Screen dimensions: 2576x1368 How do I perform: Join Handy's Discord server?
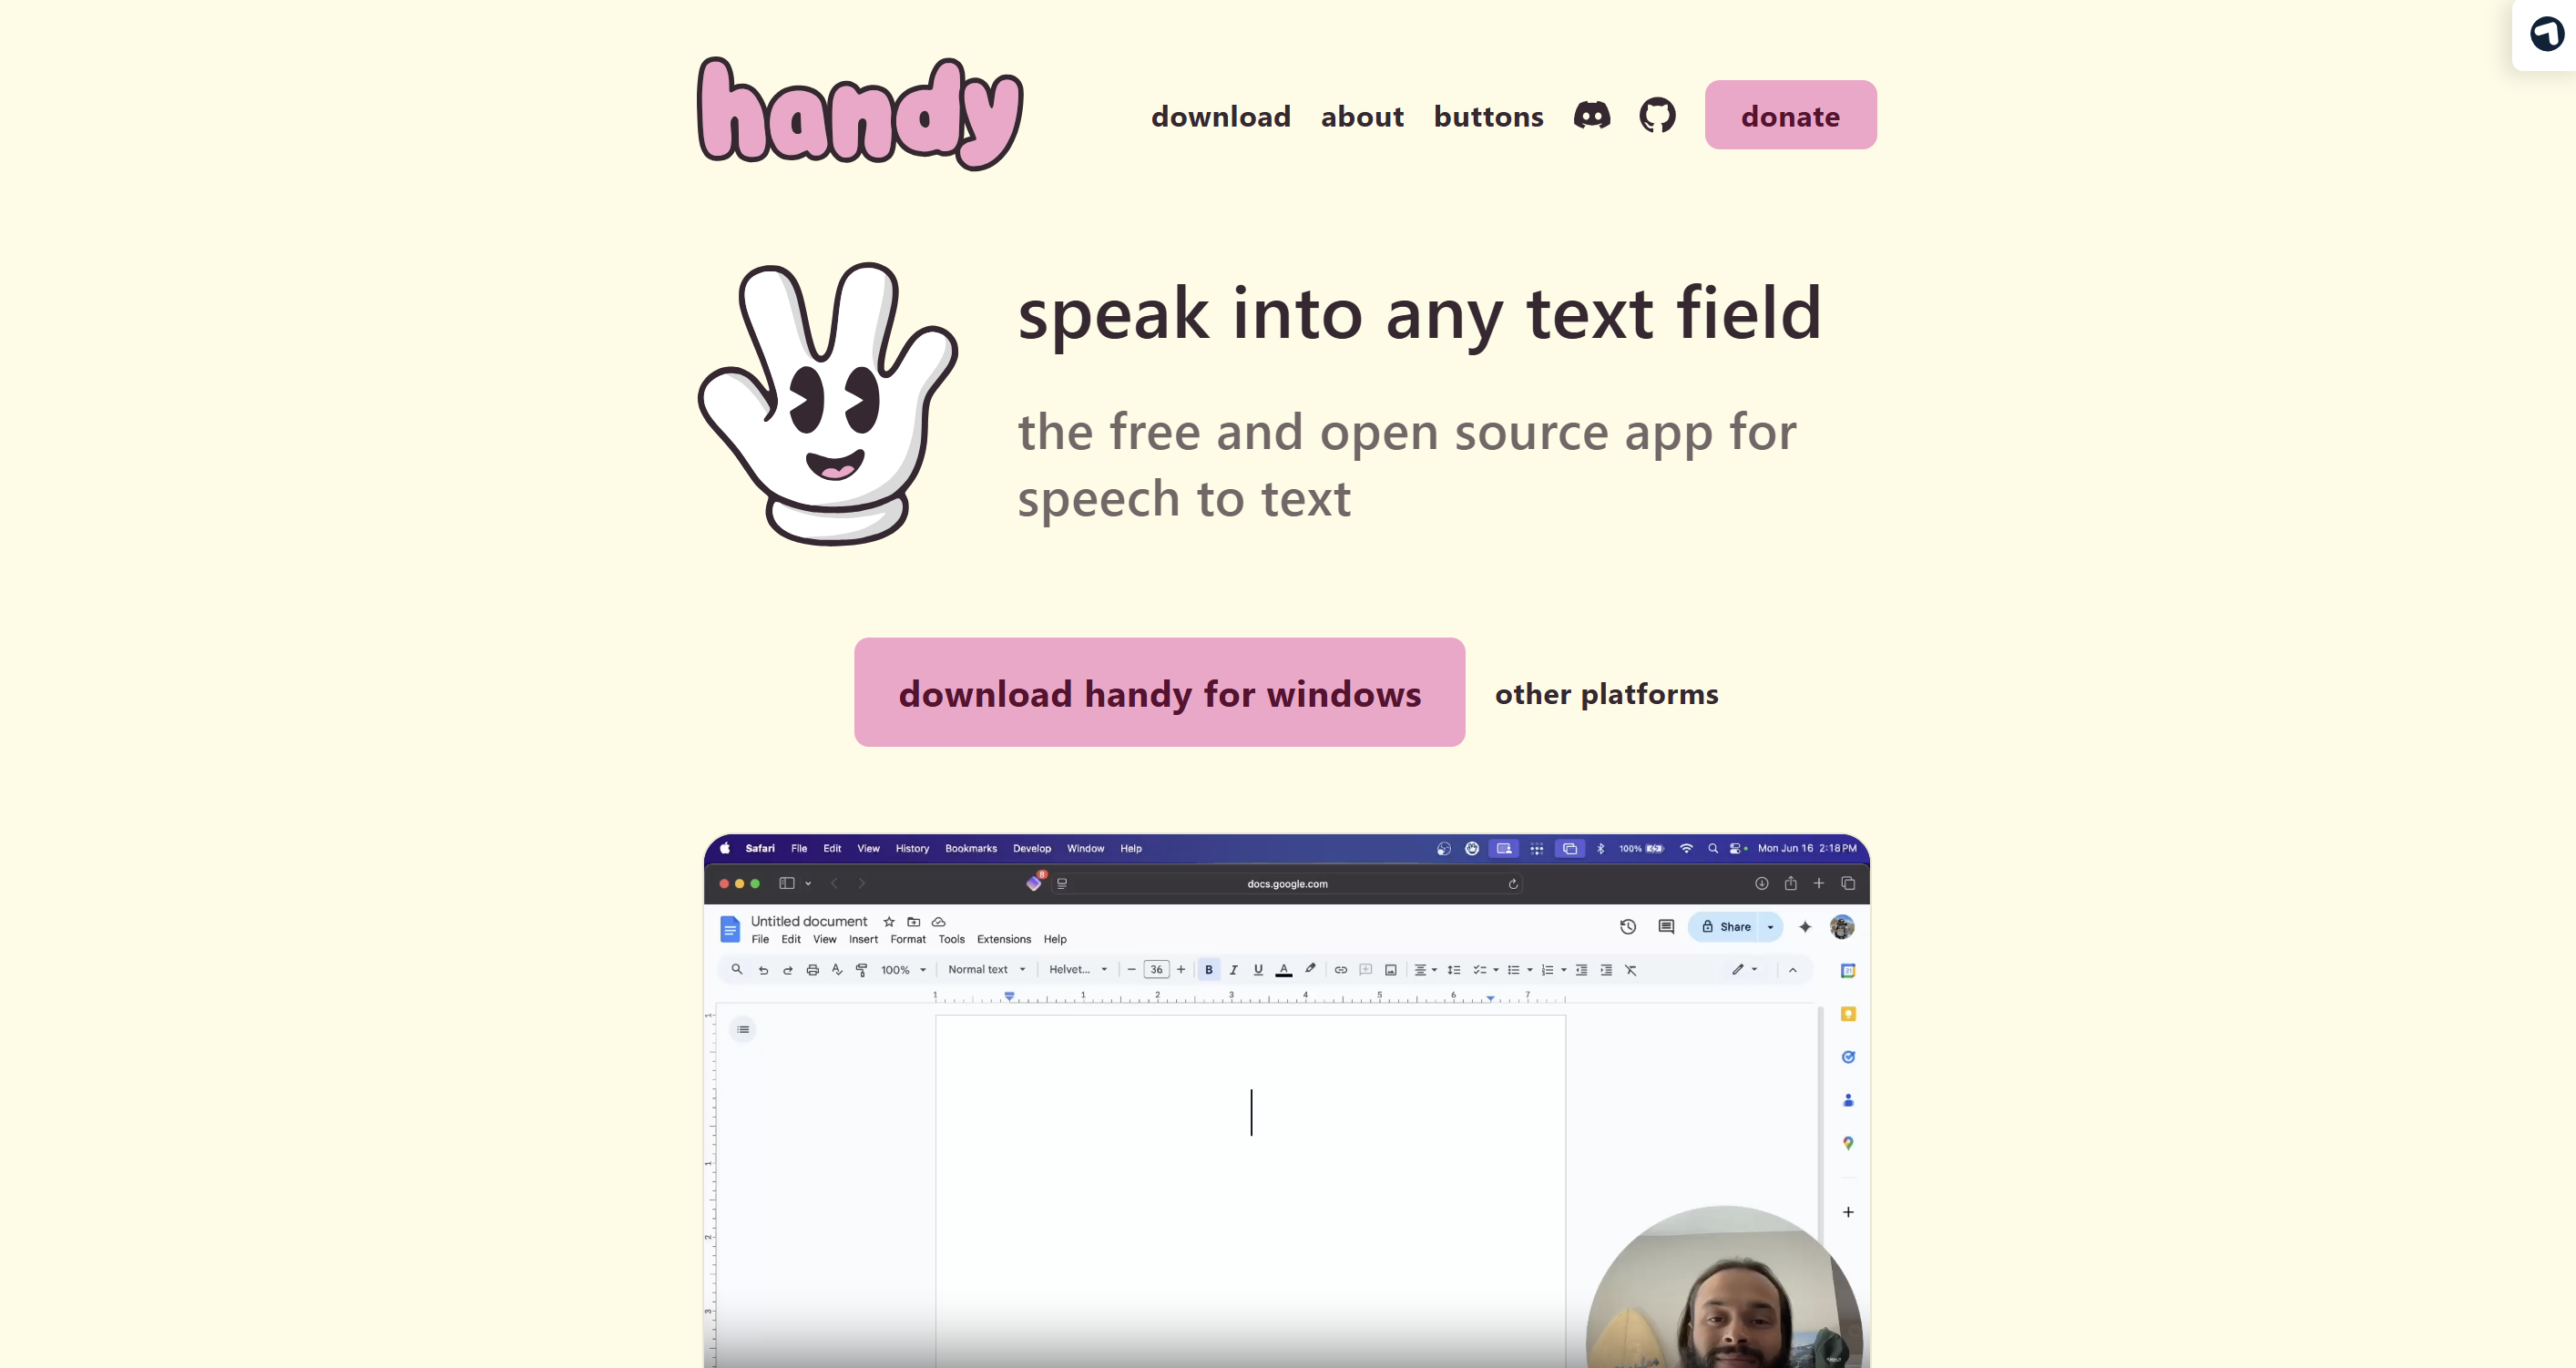pyautogui.click(x=1591, y=115)
